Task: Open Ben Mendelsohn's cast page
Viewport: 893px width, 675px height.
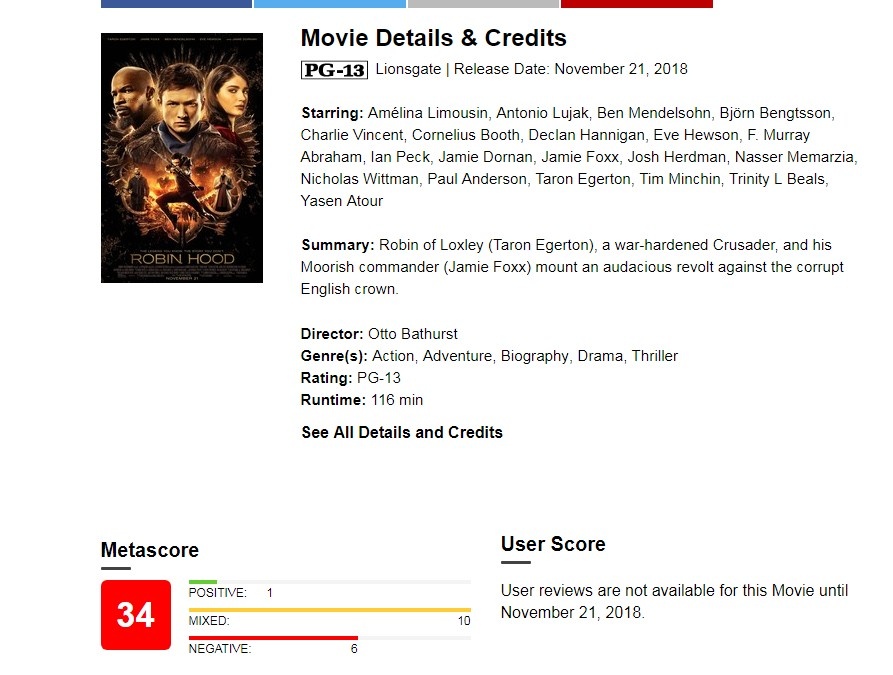Action: 653,113
